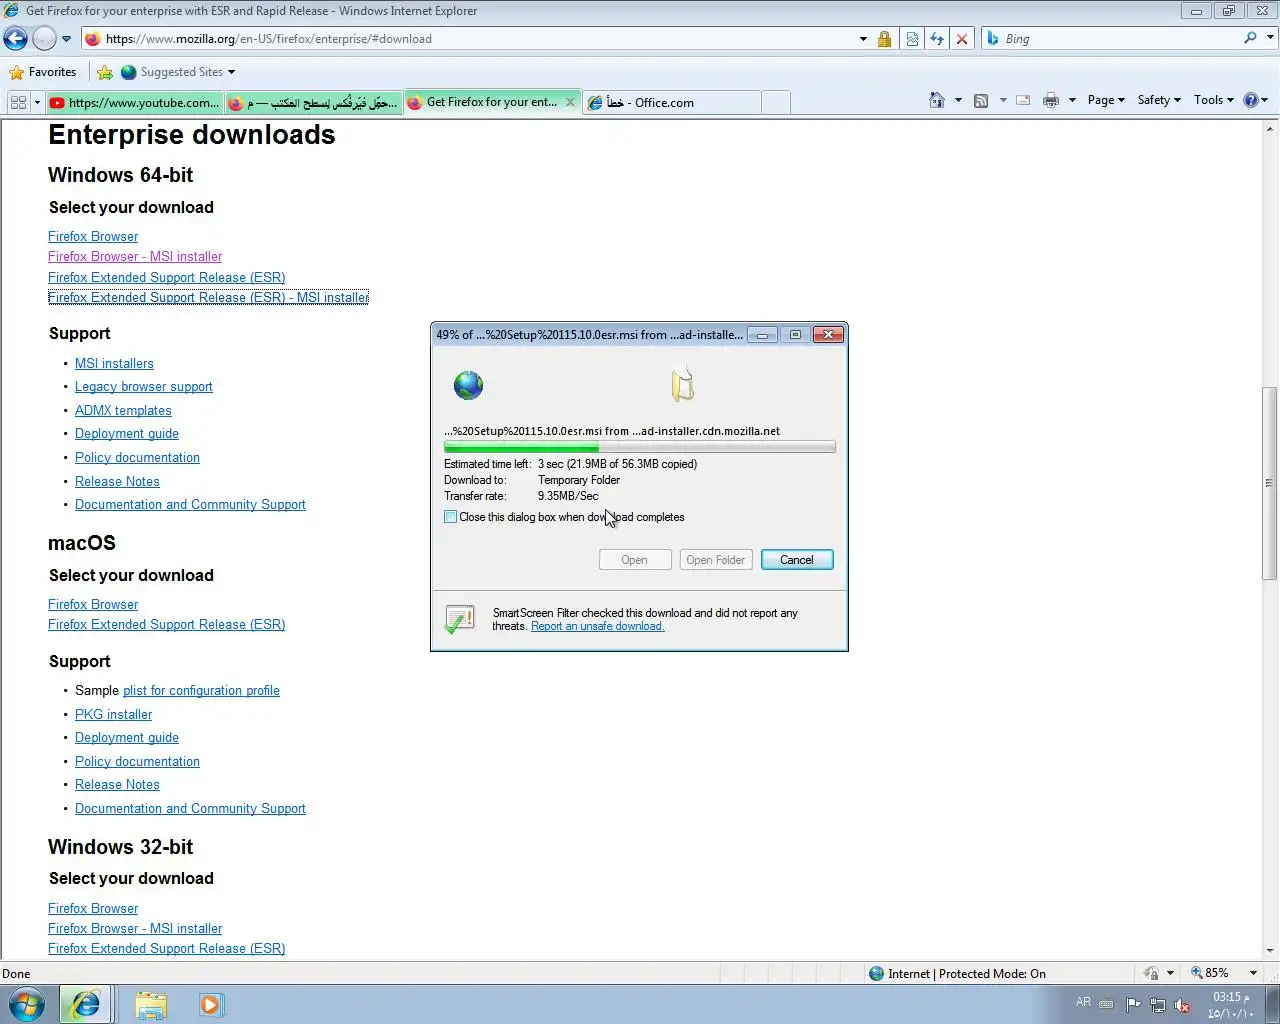
Task: Open the tab list dropdown arrow
Action: pos(37,102)
